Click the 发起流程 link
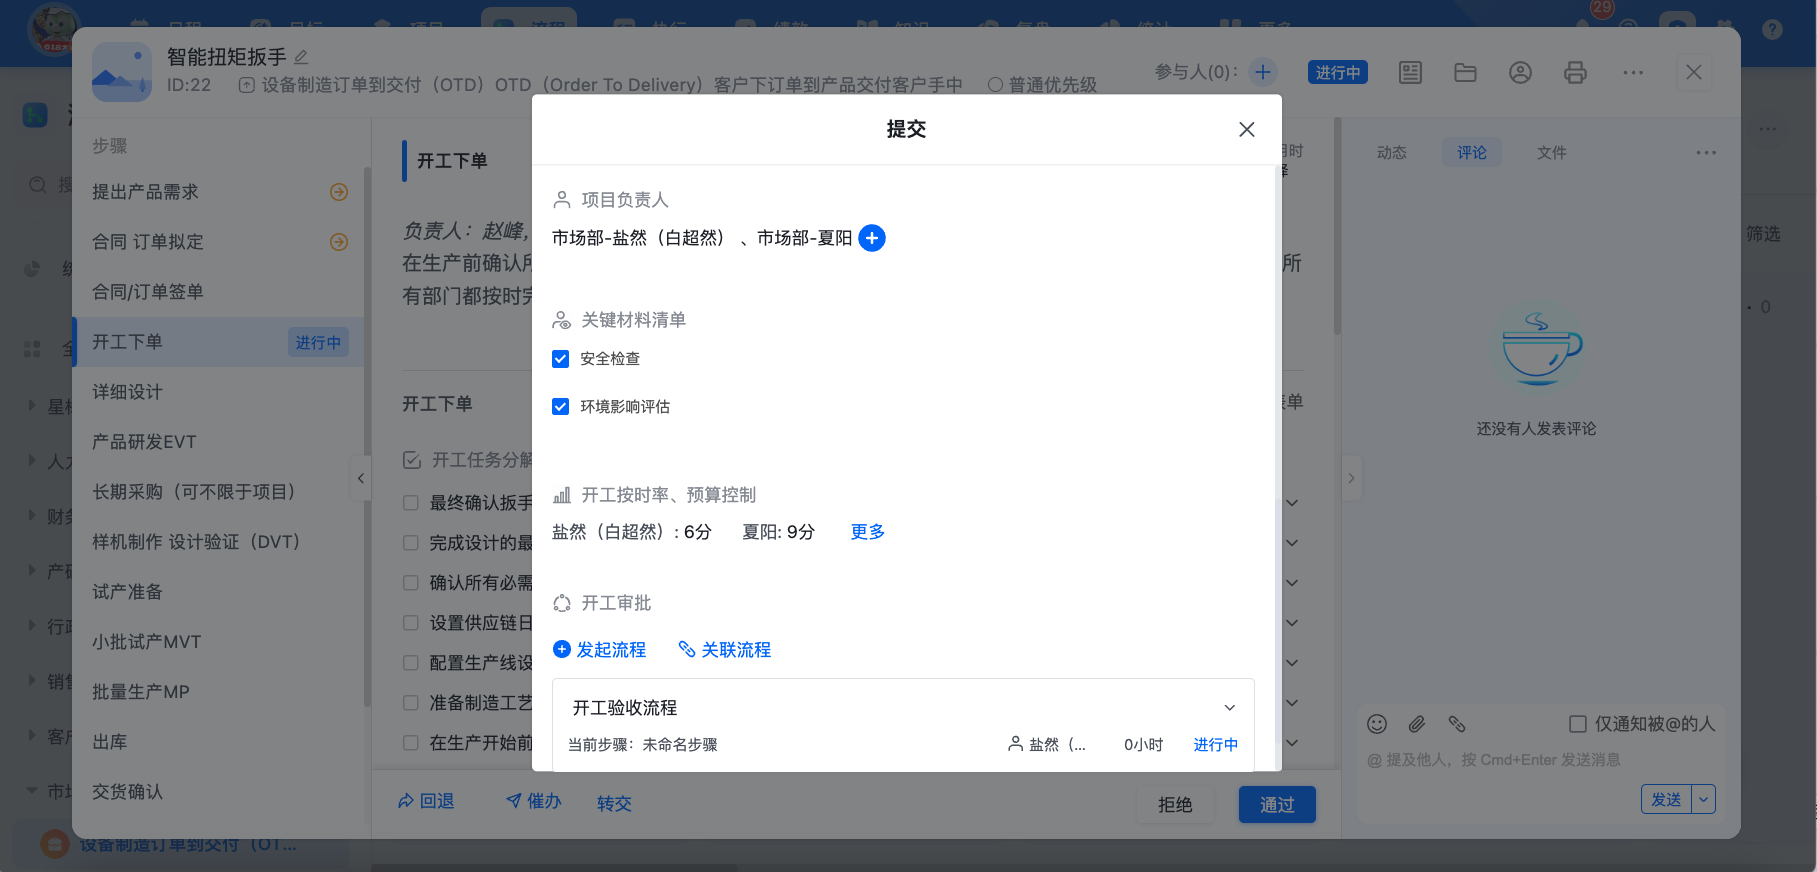1817x872 pixels. (600, 650)
